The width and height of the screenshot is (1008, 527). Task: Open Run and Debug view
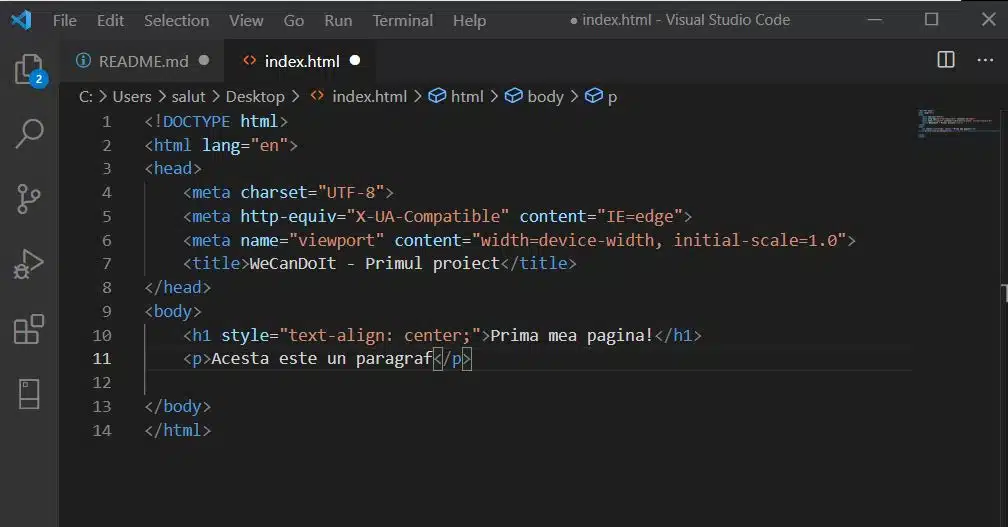(29, 264)
